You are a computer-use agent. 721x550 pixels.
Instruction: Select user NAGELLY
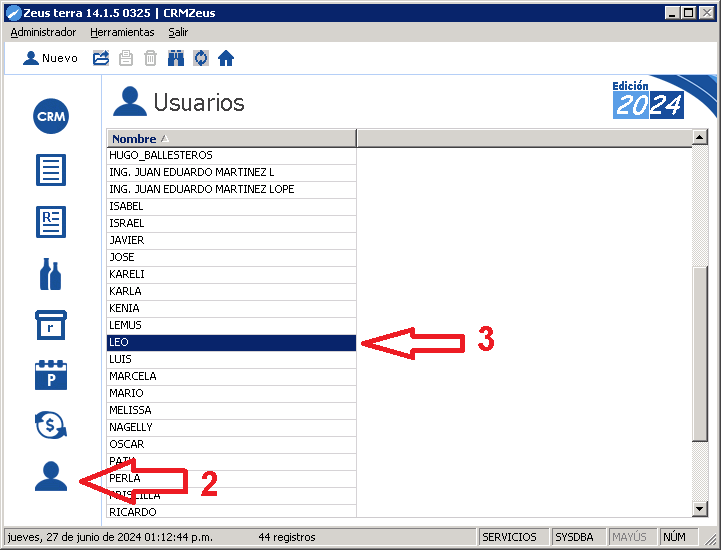[232, 428]
